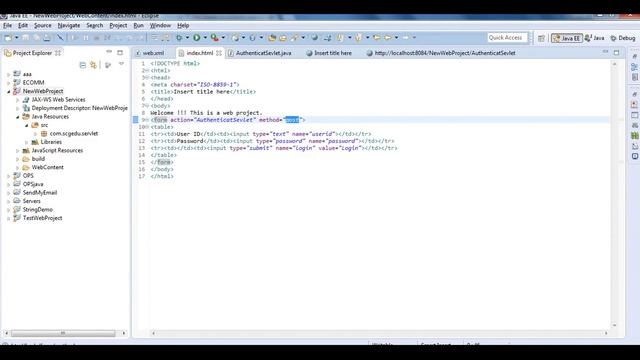The width and height of the screenshot is (640, 360).
Task: Expand the ECOMM project node
Action: pos(9,83)
